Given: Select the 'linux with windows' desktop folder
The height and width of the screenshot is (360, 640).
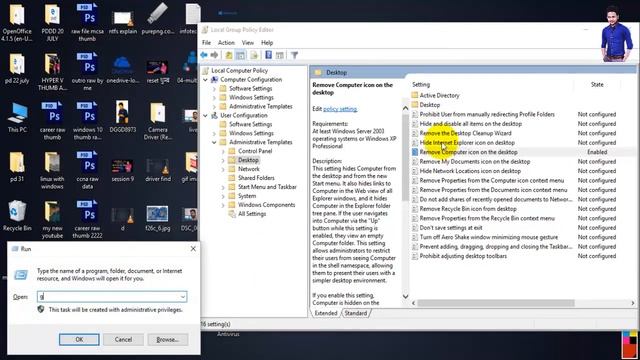Looking at the screenshot, I should (x=52, y=170).
